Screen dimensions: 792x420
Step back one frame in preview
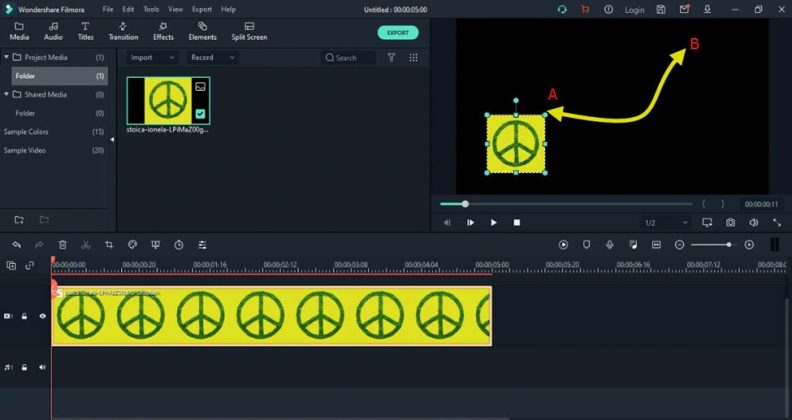[447, 223]
